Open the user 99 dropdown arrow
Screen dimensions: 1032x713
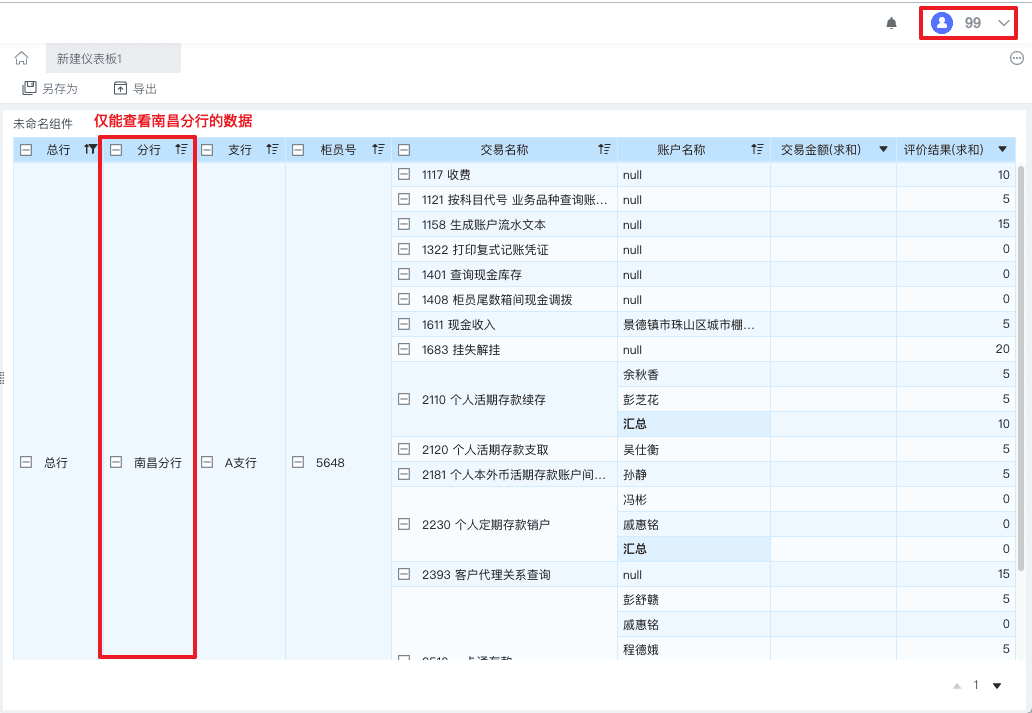pyautogui.click(x=1004, y=24)
